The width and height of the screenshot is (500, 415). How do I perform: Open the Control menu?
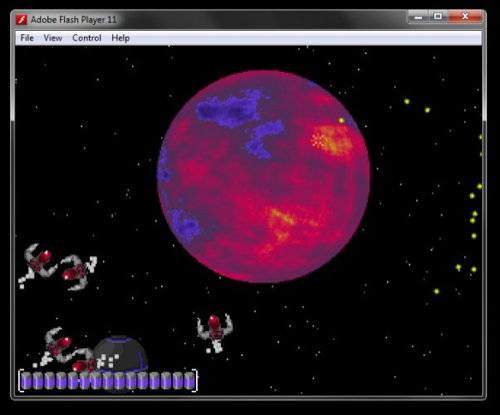point(87,38)
